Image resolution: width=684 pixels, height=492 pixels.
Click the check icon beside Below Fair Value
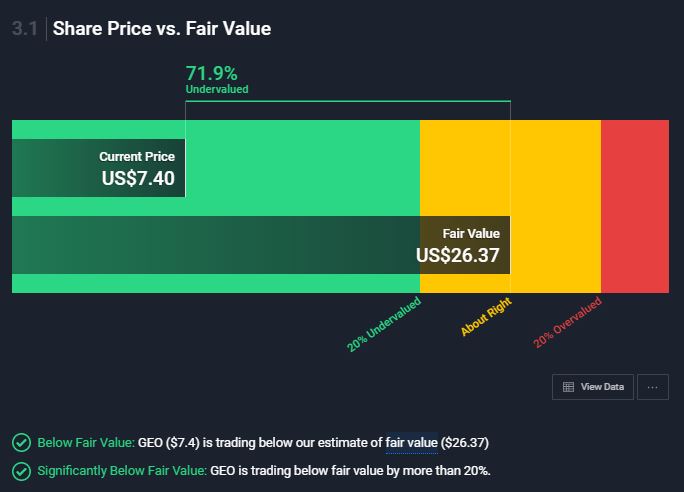pos(20,442)
